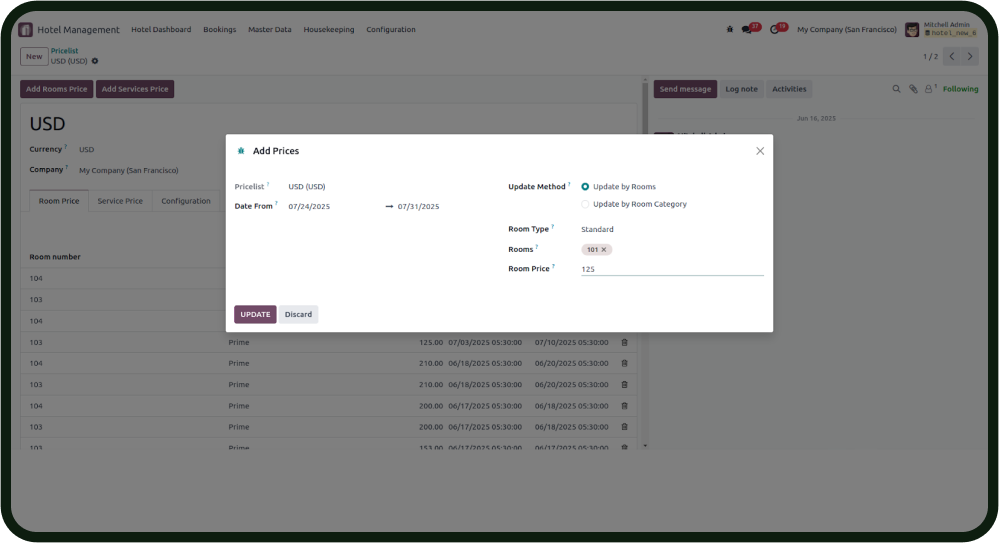Click the Room Price input field

pyautogui.click(x=671, y=269)
